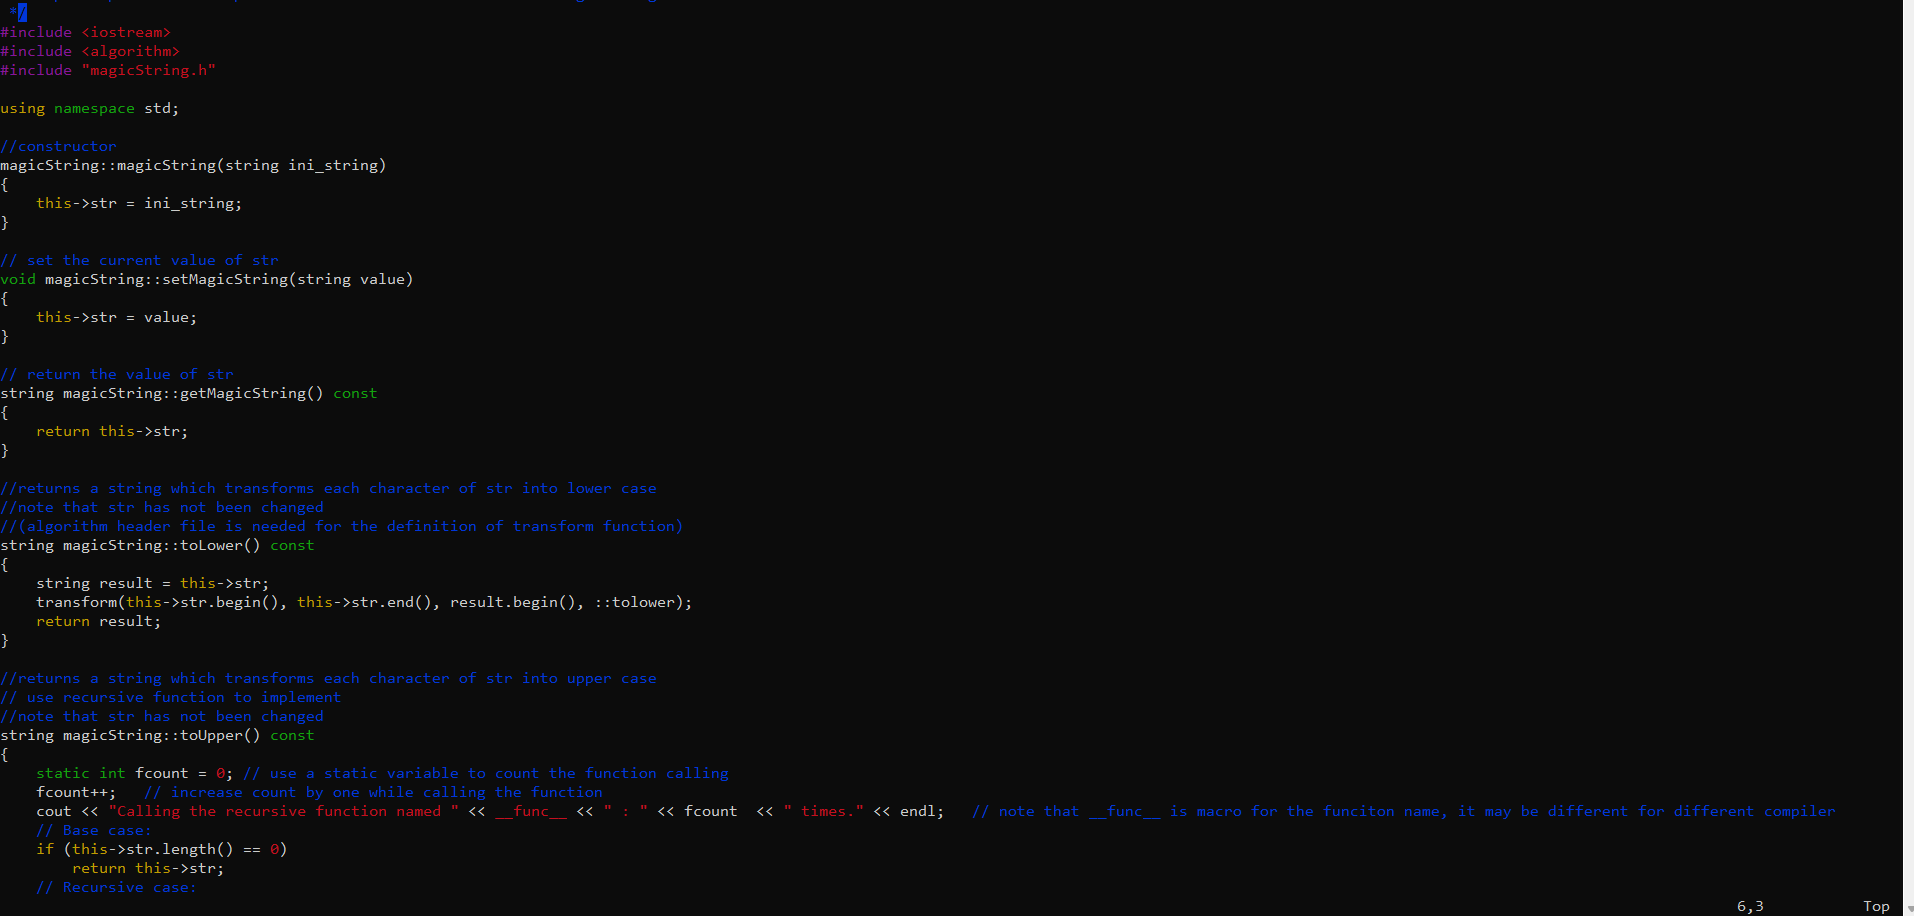Click the '// Recursive case:' comment
Viewport: 1914px width, 916px height.
pyautogui.click(x=117, y=887)
